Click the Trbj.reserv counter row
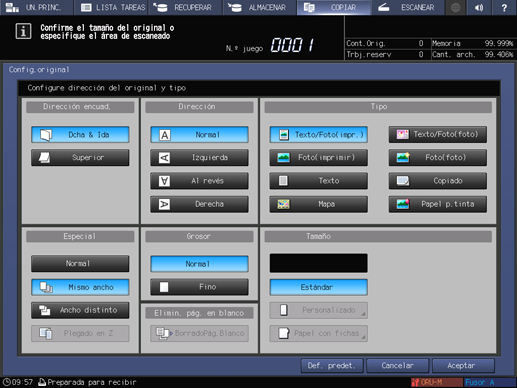 pyautogui.click(x=385, y=54)
